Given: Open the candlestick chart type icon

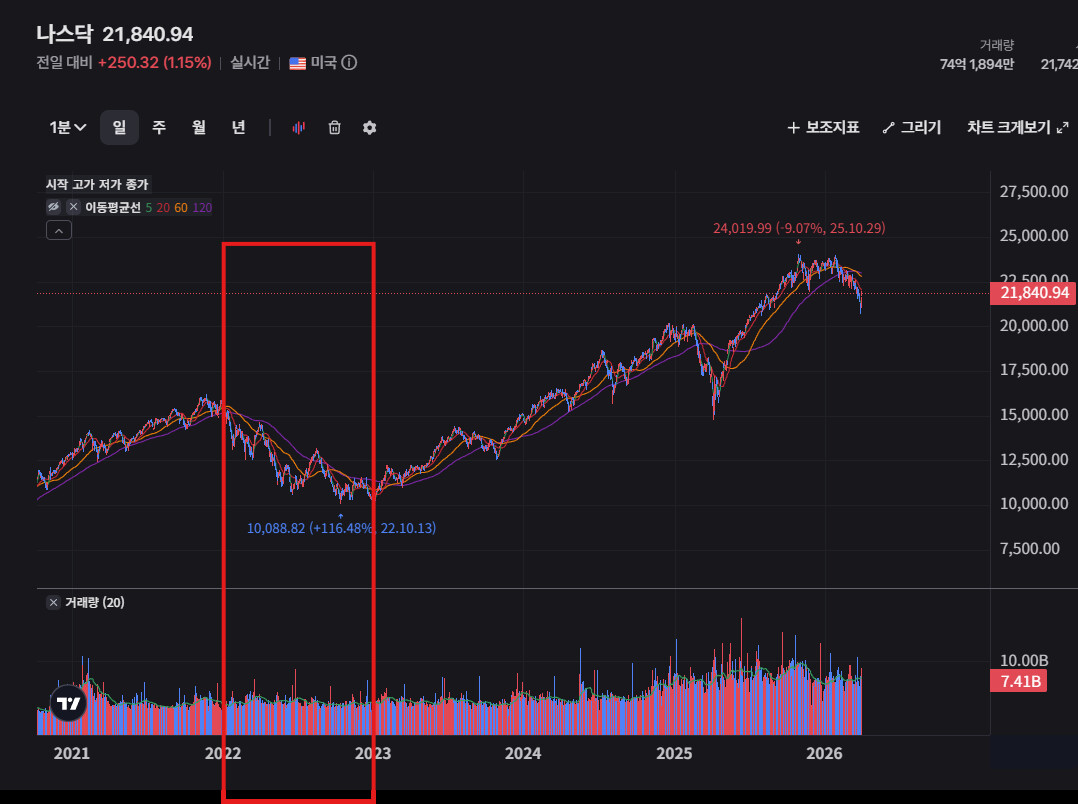Looking at the screenshot, I should pyautogui.click(x=298, y=128).
